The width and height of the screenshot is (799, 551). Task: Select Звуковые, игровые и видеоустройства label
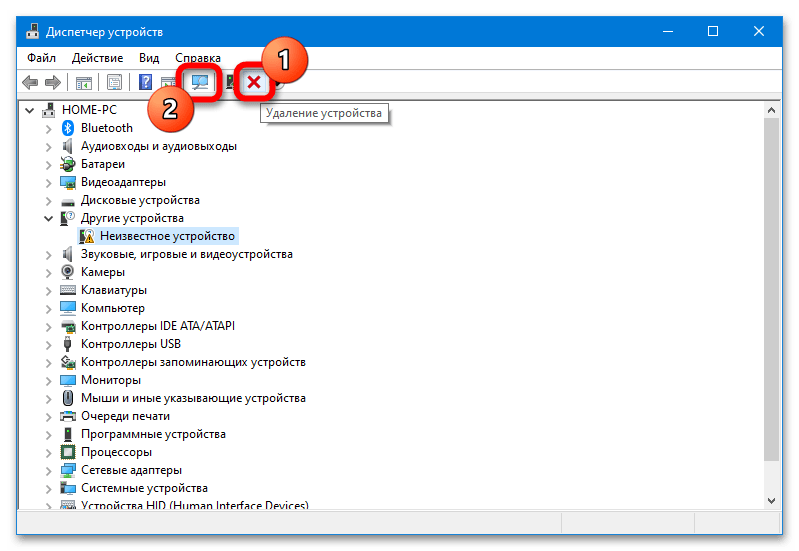click(187, 254)
